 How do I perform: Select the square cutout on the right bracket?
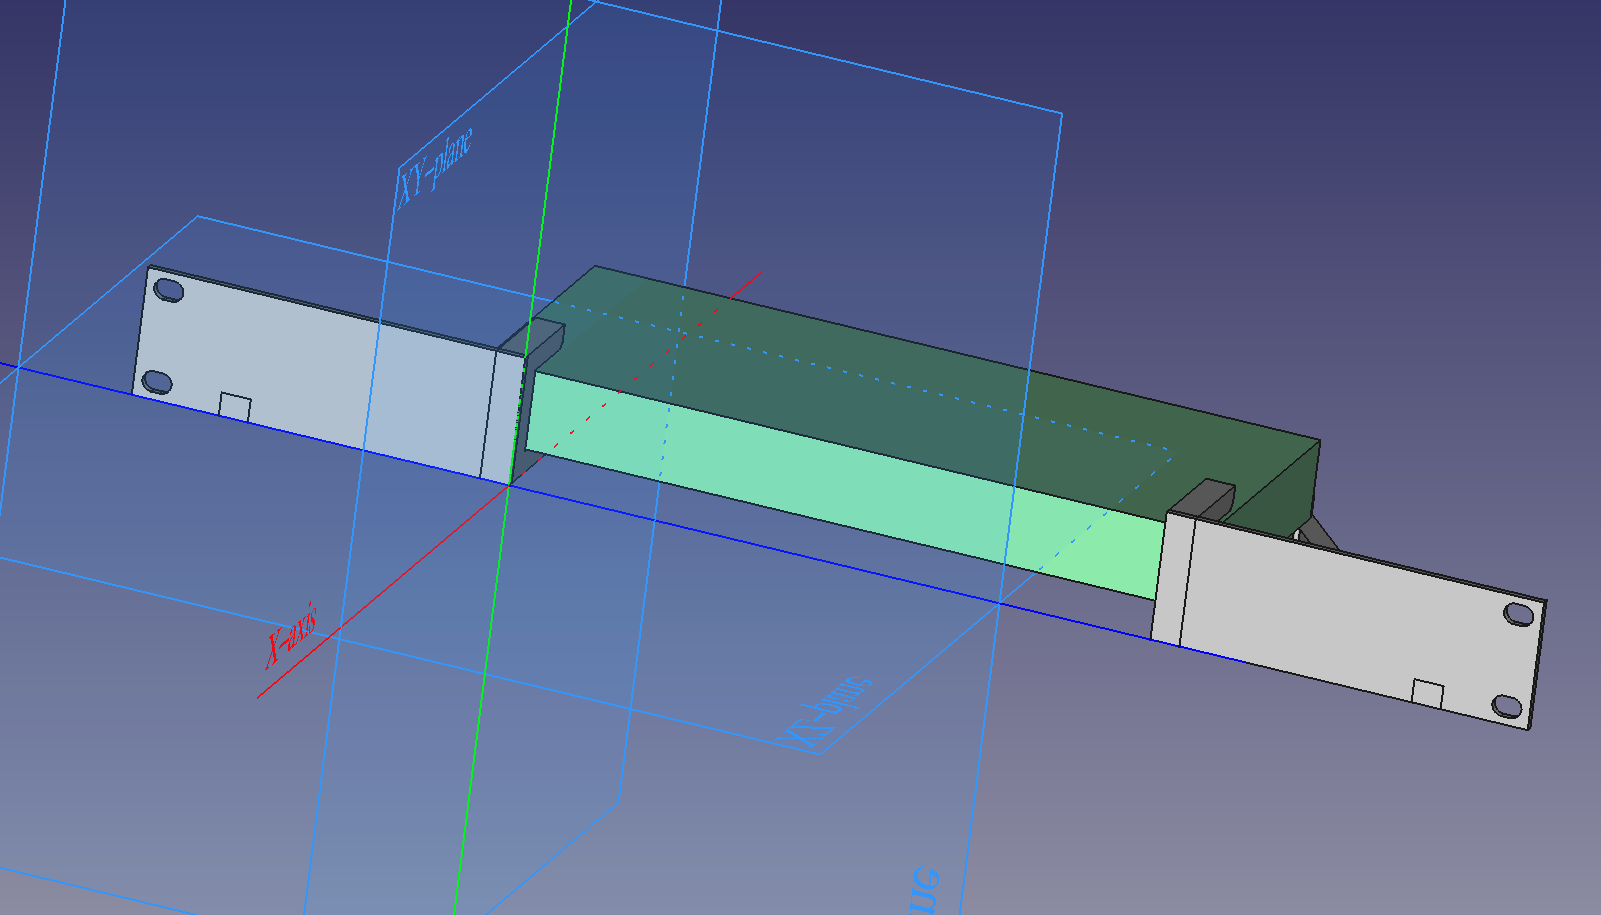(x=1427, y=694)
